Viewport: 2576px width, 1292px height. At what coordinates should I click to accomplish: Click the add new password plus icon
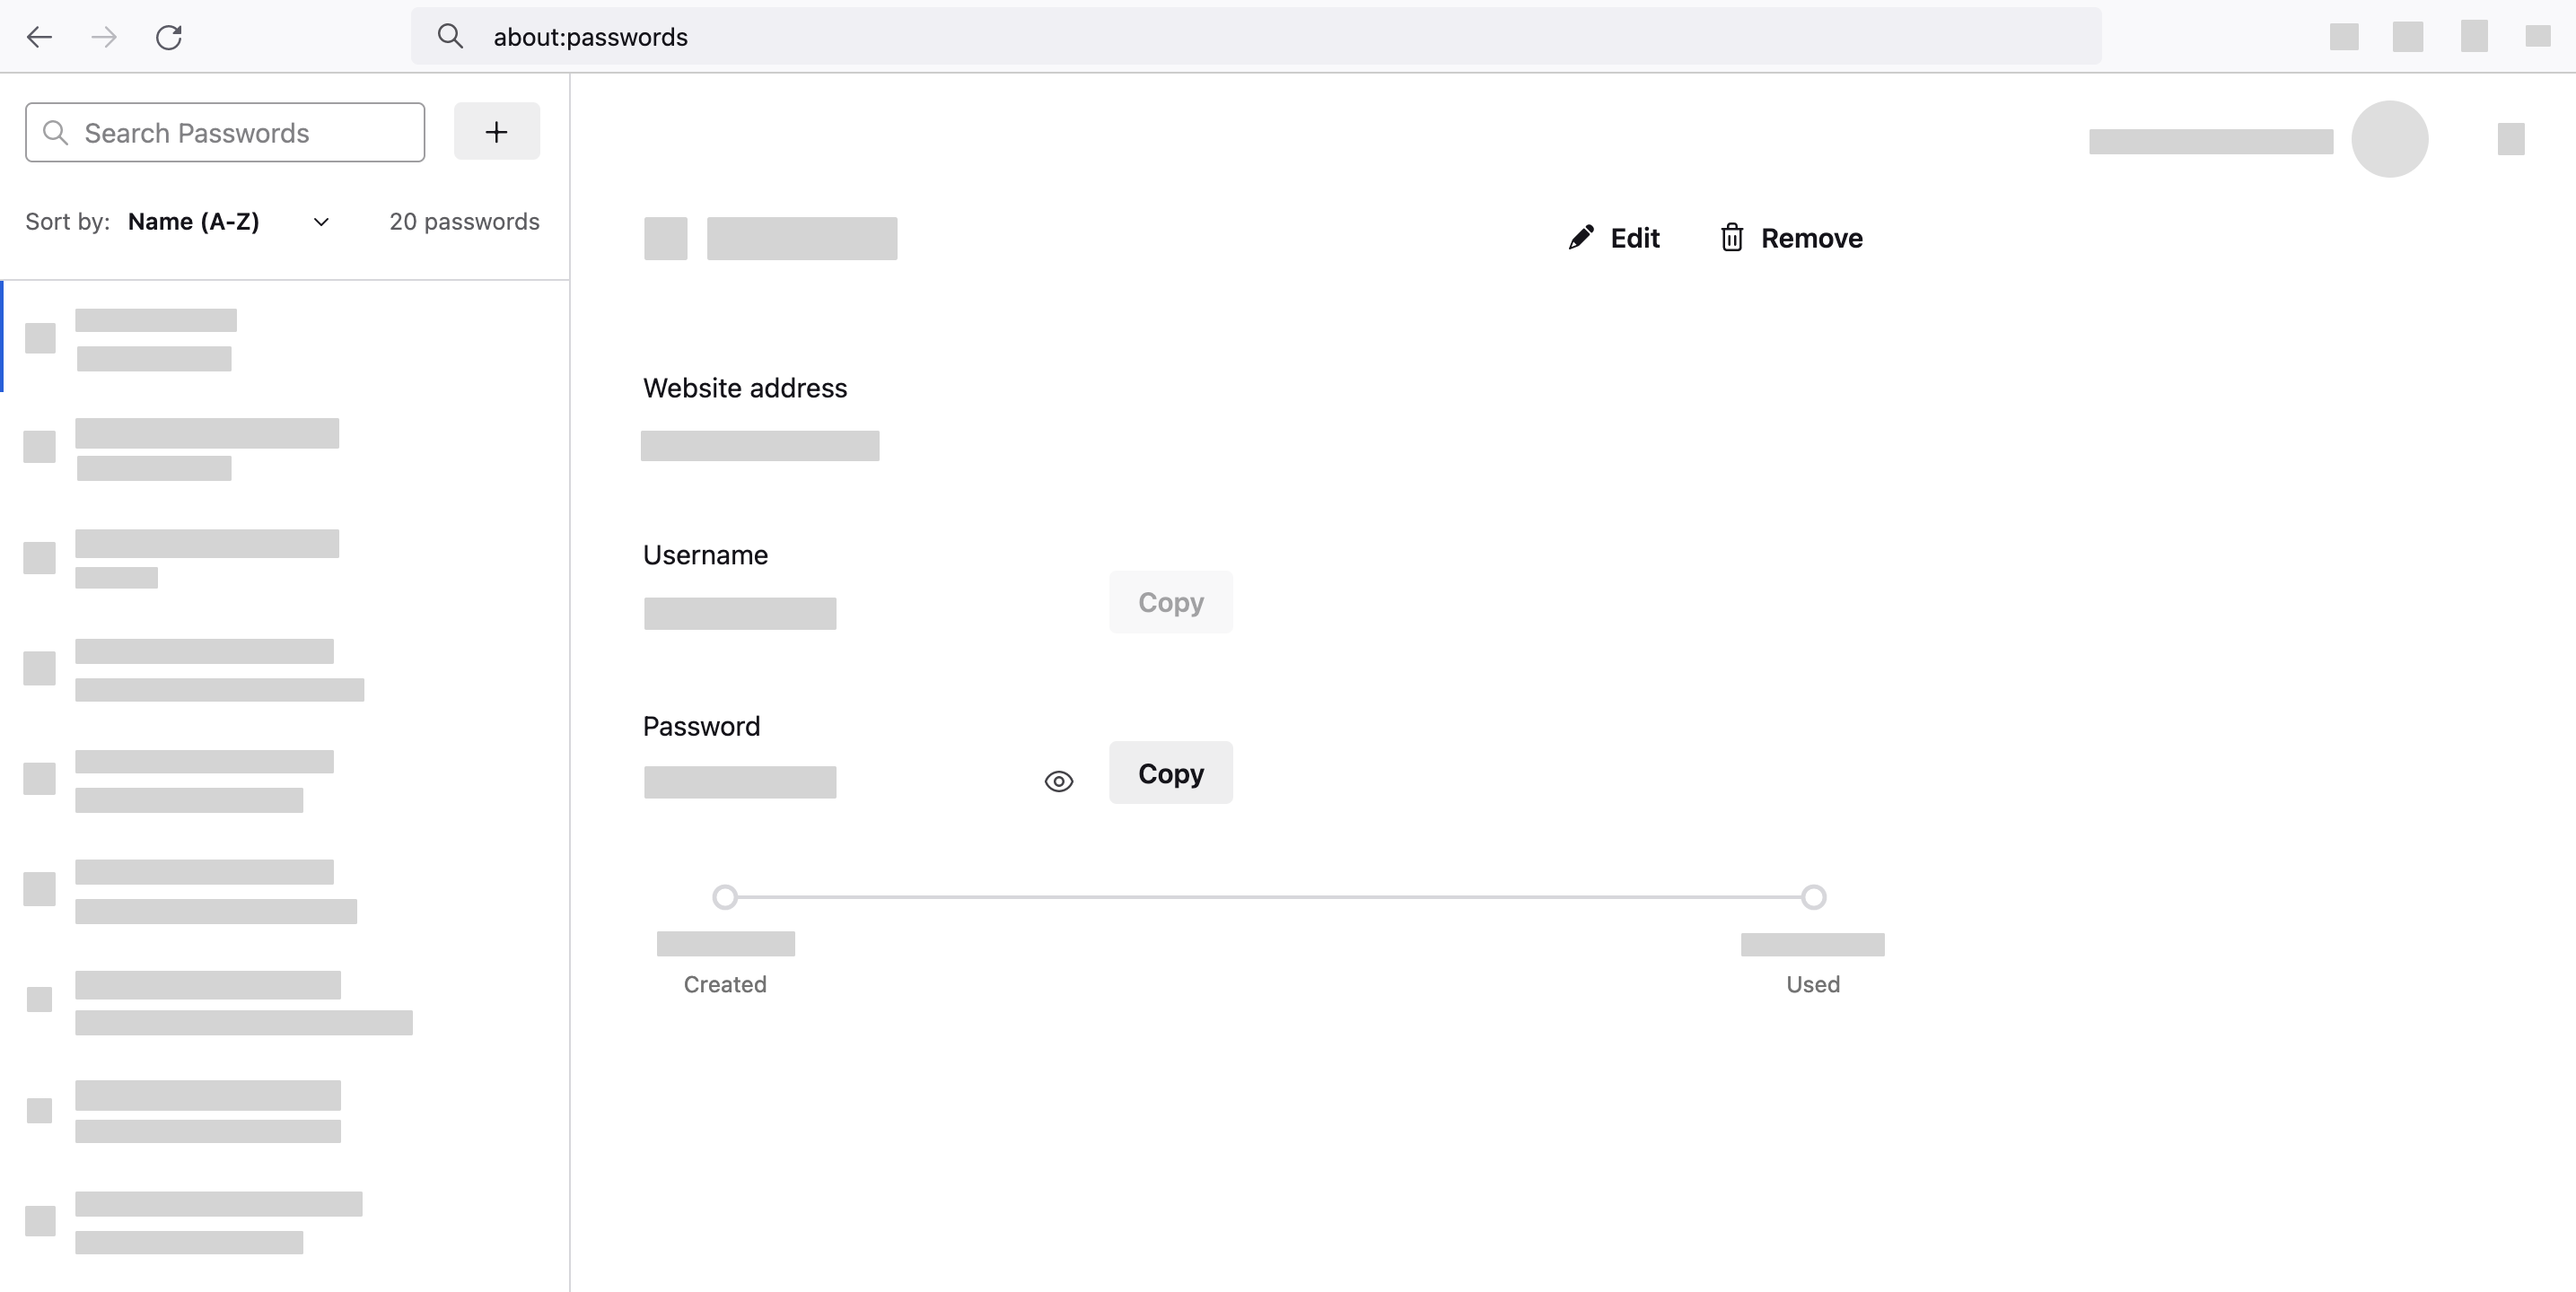coord(496,132)
